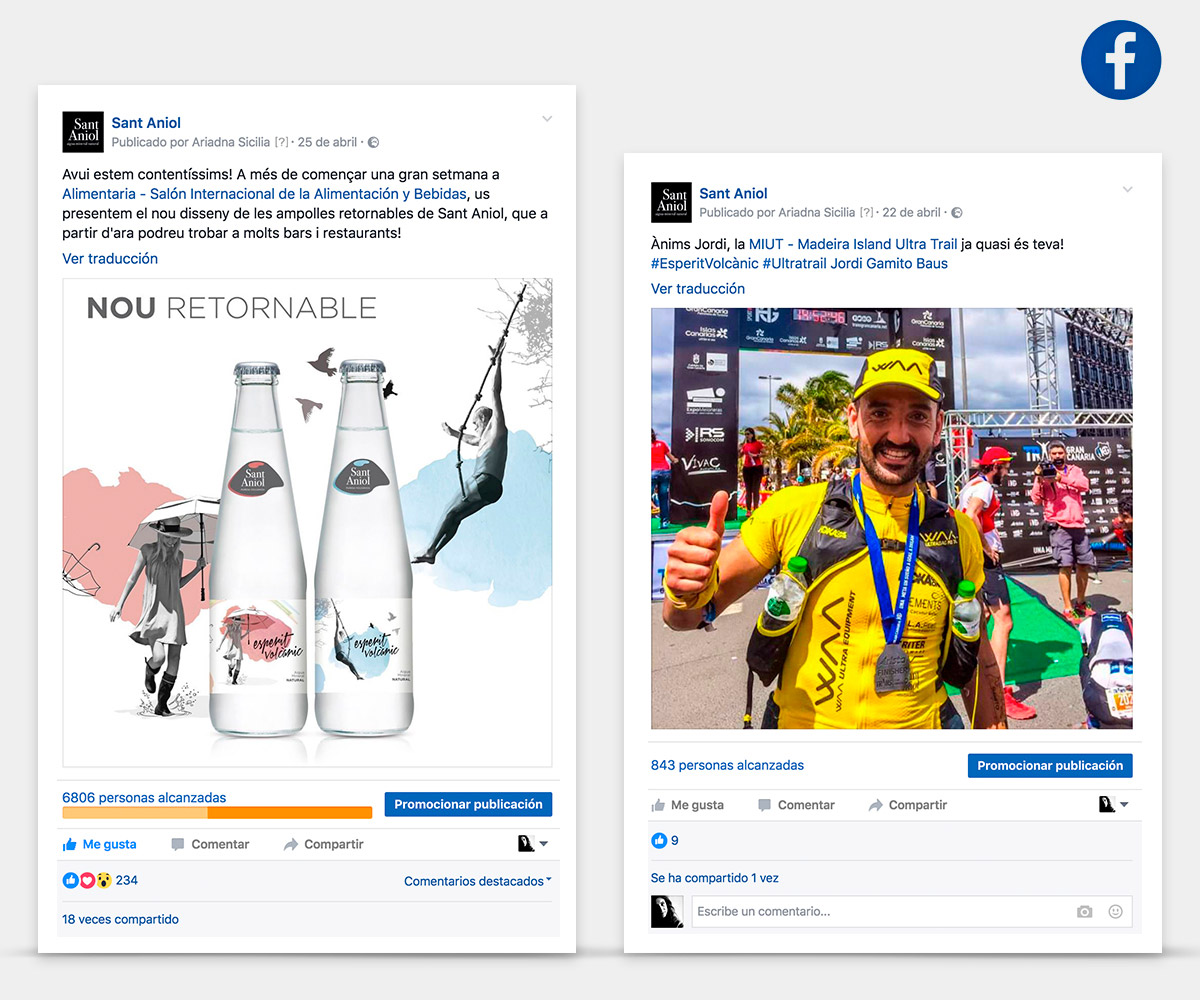Click globe privacy icon on 22 de abril post
1200x1000 pixels.
click(x=957, y=213)
